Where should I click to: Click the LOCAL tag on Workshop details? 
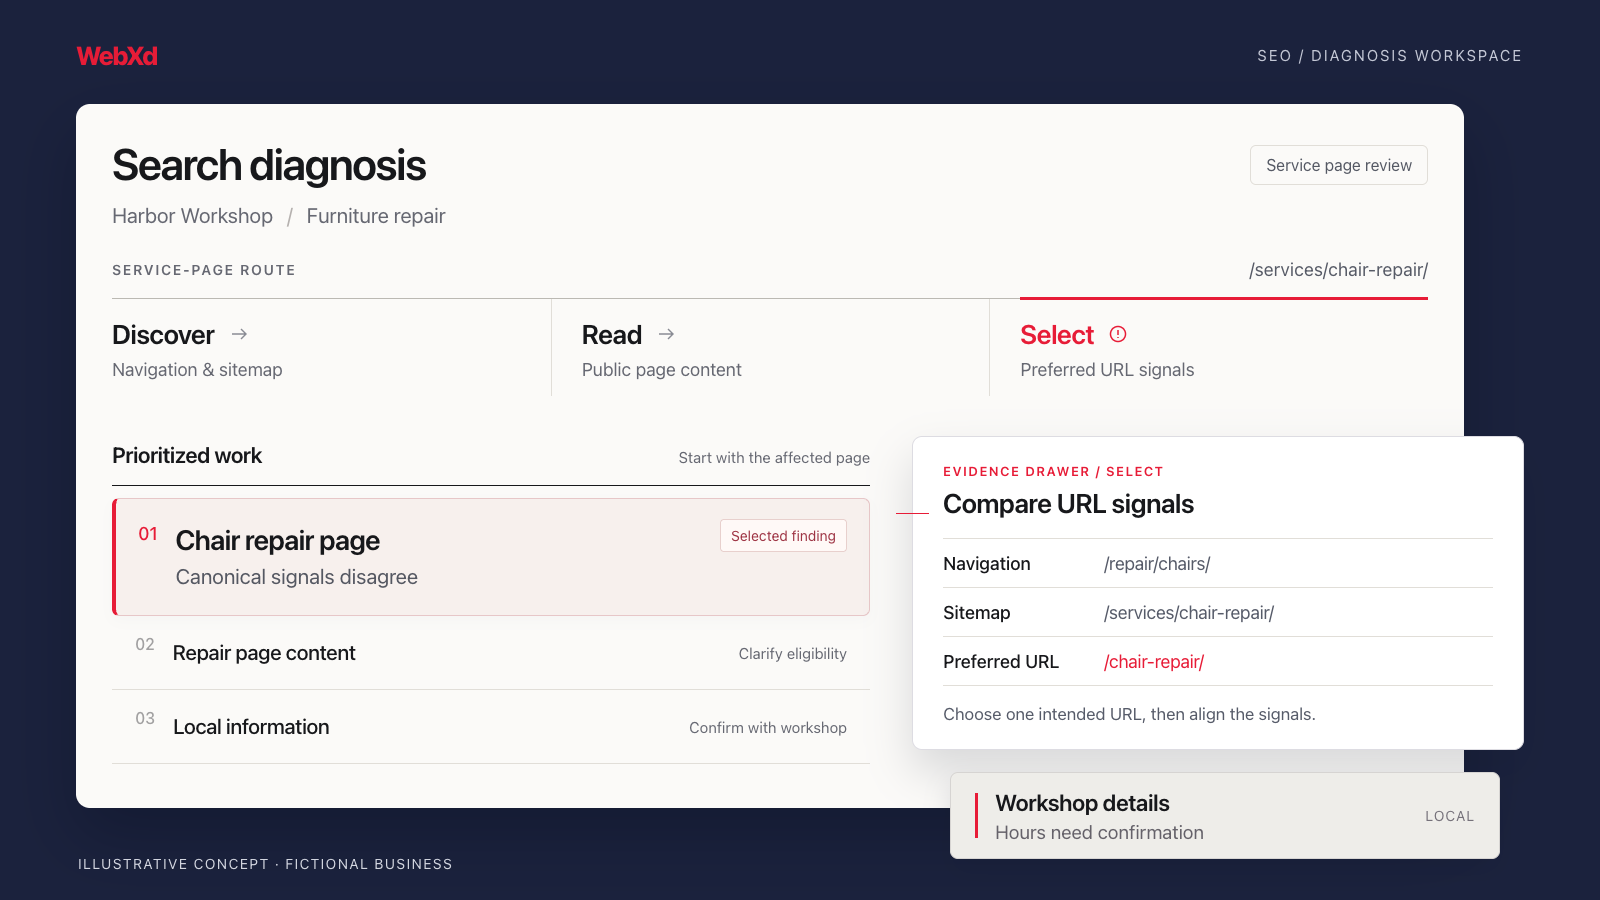click(x=1449, y=816)
